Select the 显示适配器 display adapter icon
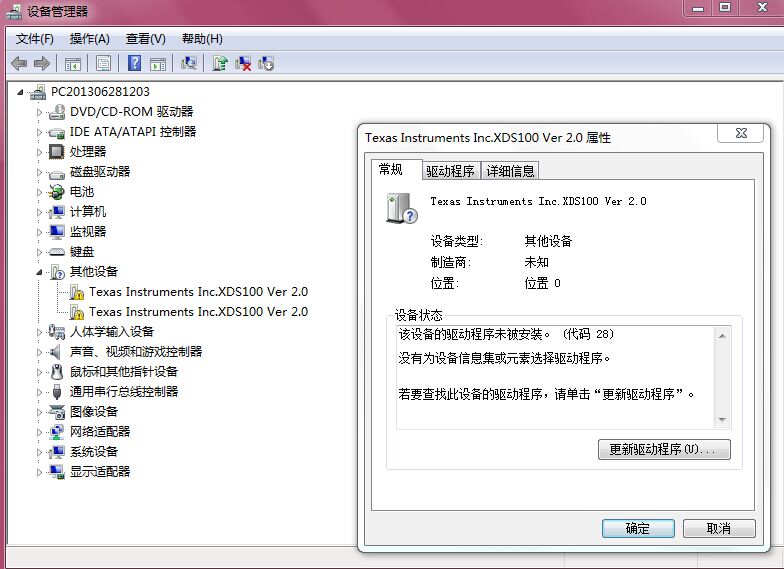Screen dimensions: 784x569 click(x=57, y=472)
